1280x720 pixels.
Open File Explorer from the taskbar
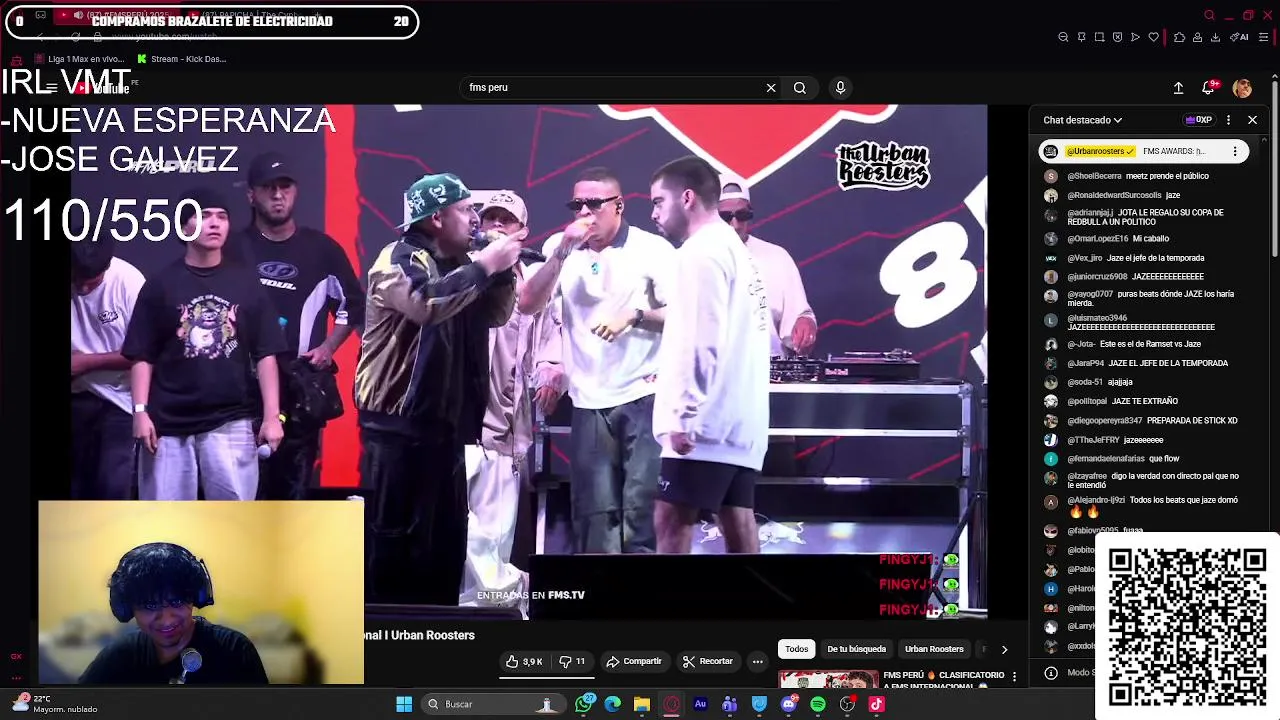point(642,705)
